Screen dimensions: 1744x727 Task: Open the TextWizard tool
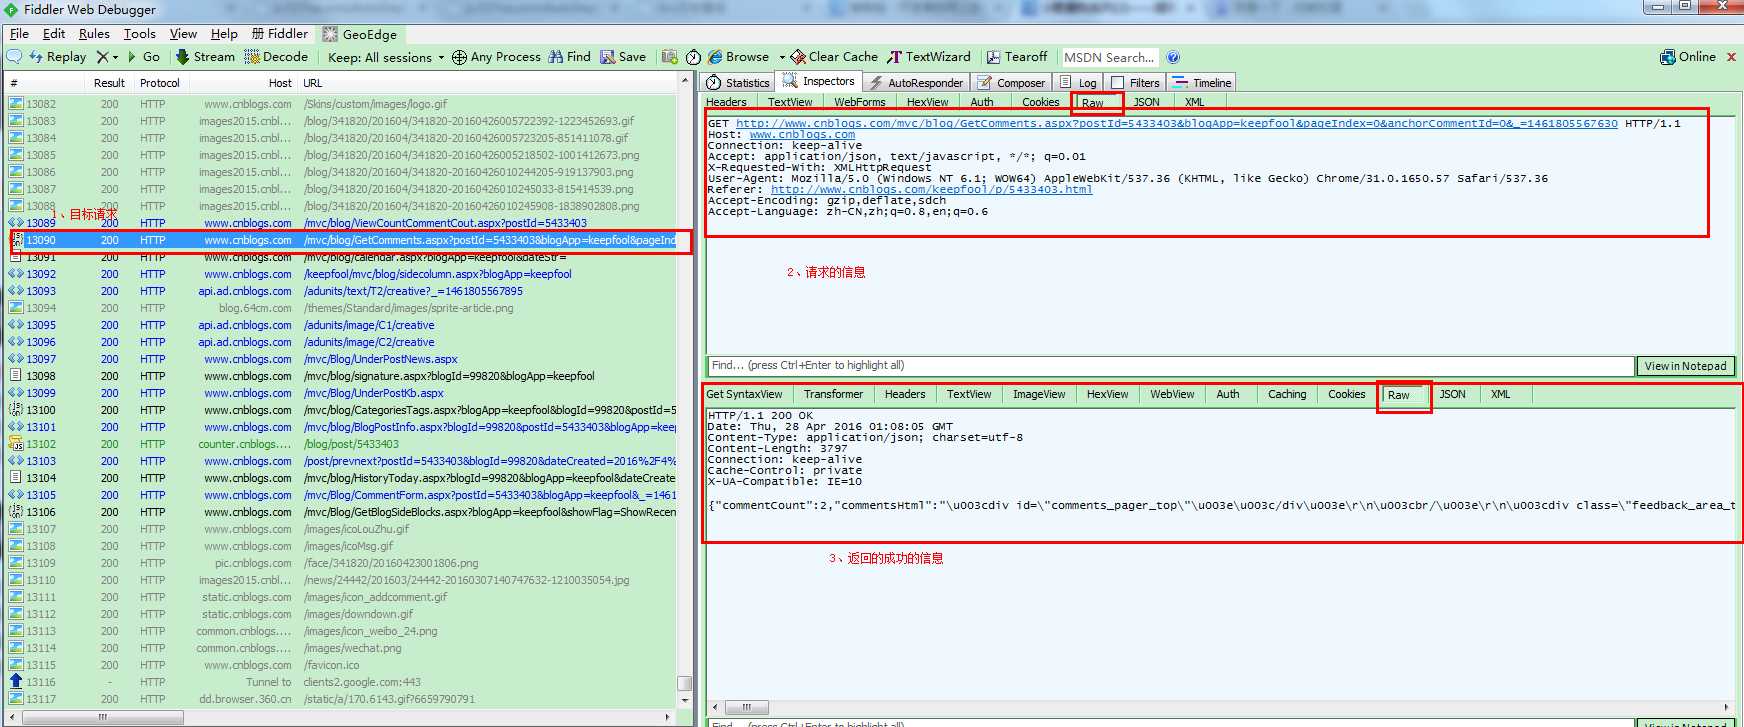pos(929,57)
